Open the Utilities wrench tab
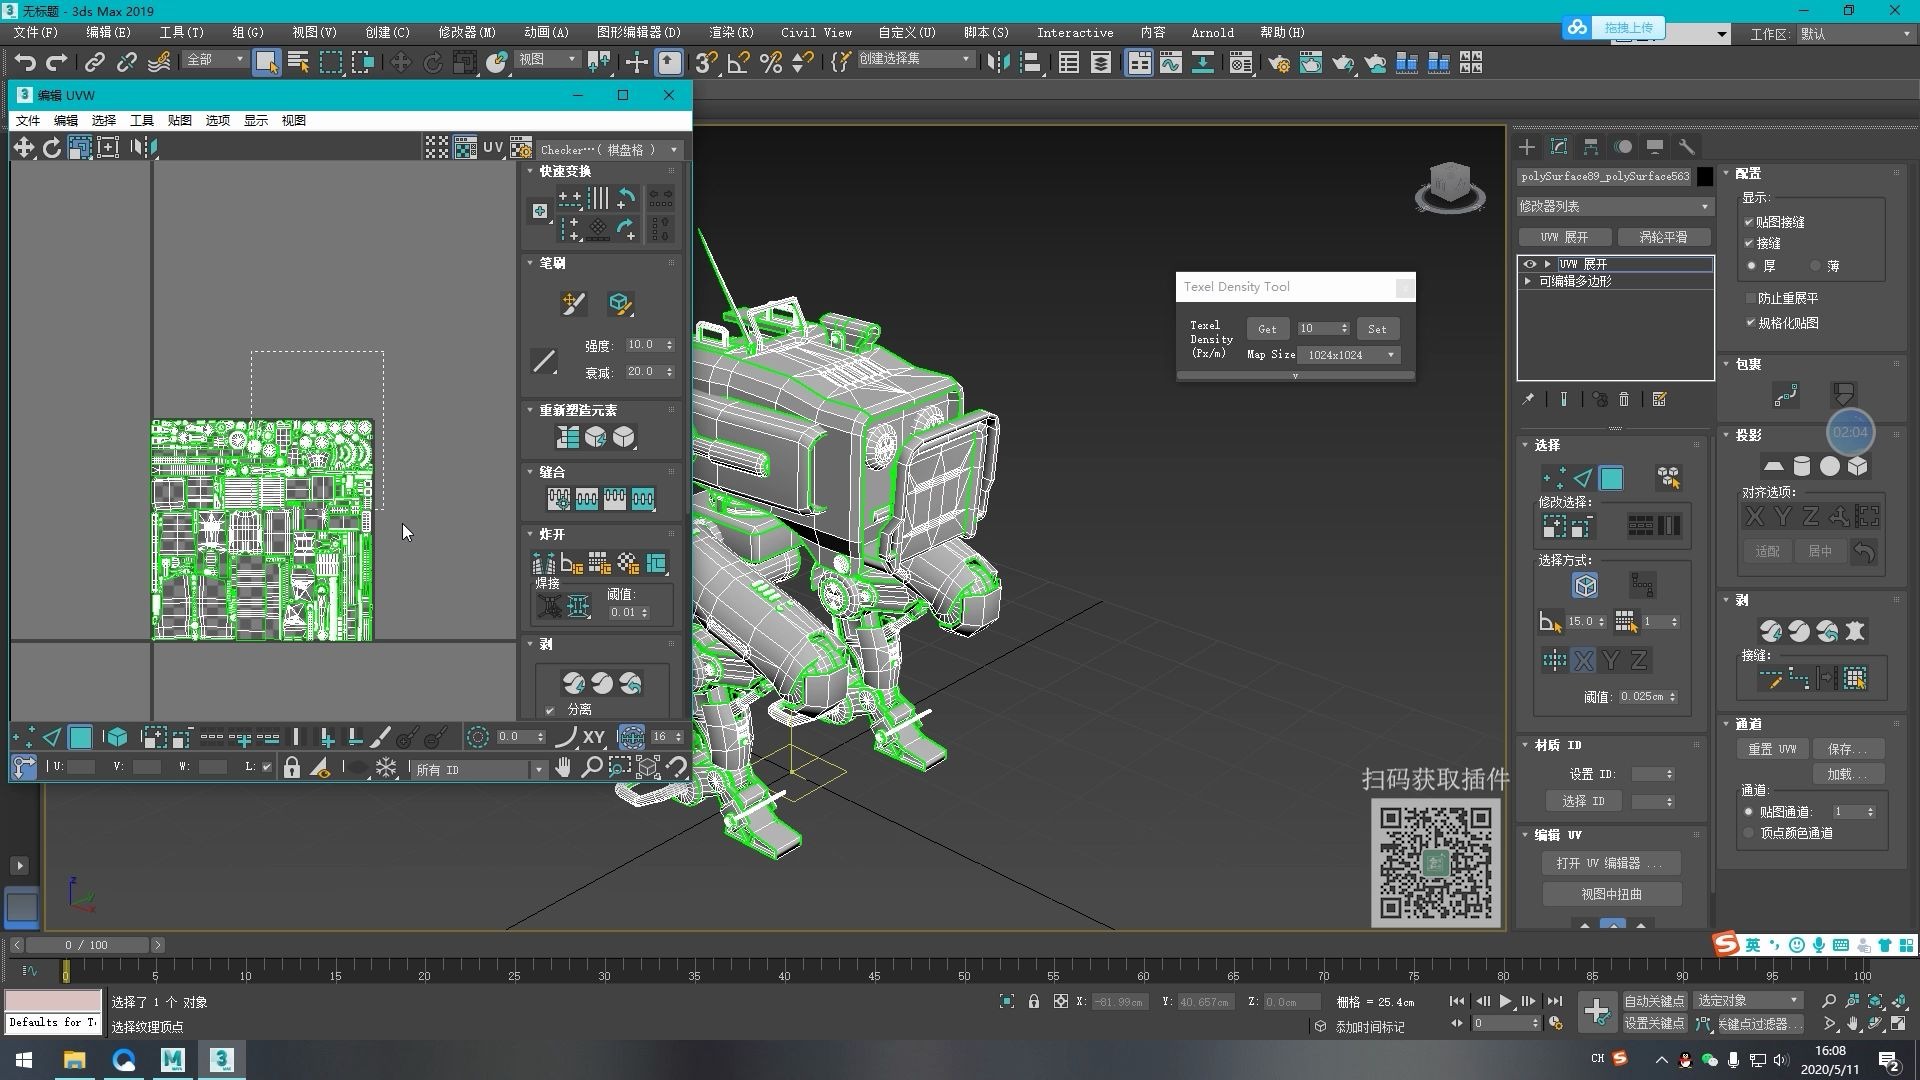 [1687, 147]
